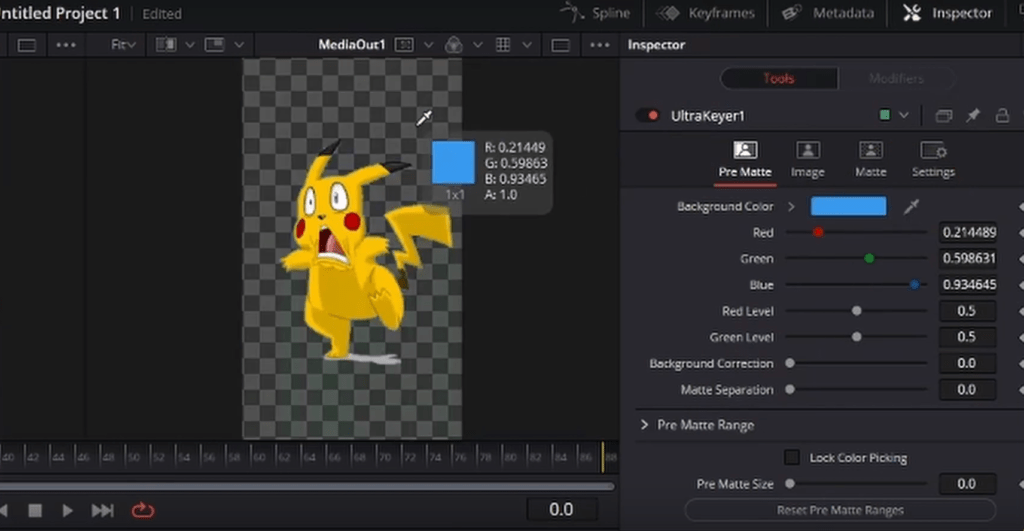Image resolution: width=1024 pixels, height=531 pixels.
Task: Click the right single viewer layout icon
Action: click(x=560, y=45)
